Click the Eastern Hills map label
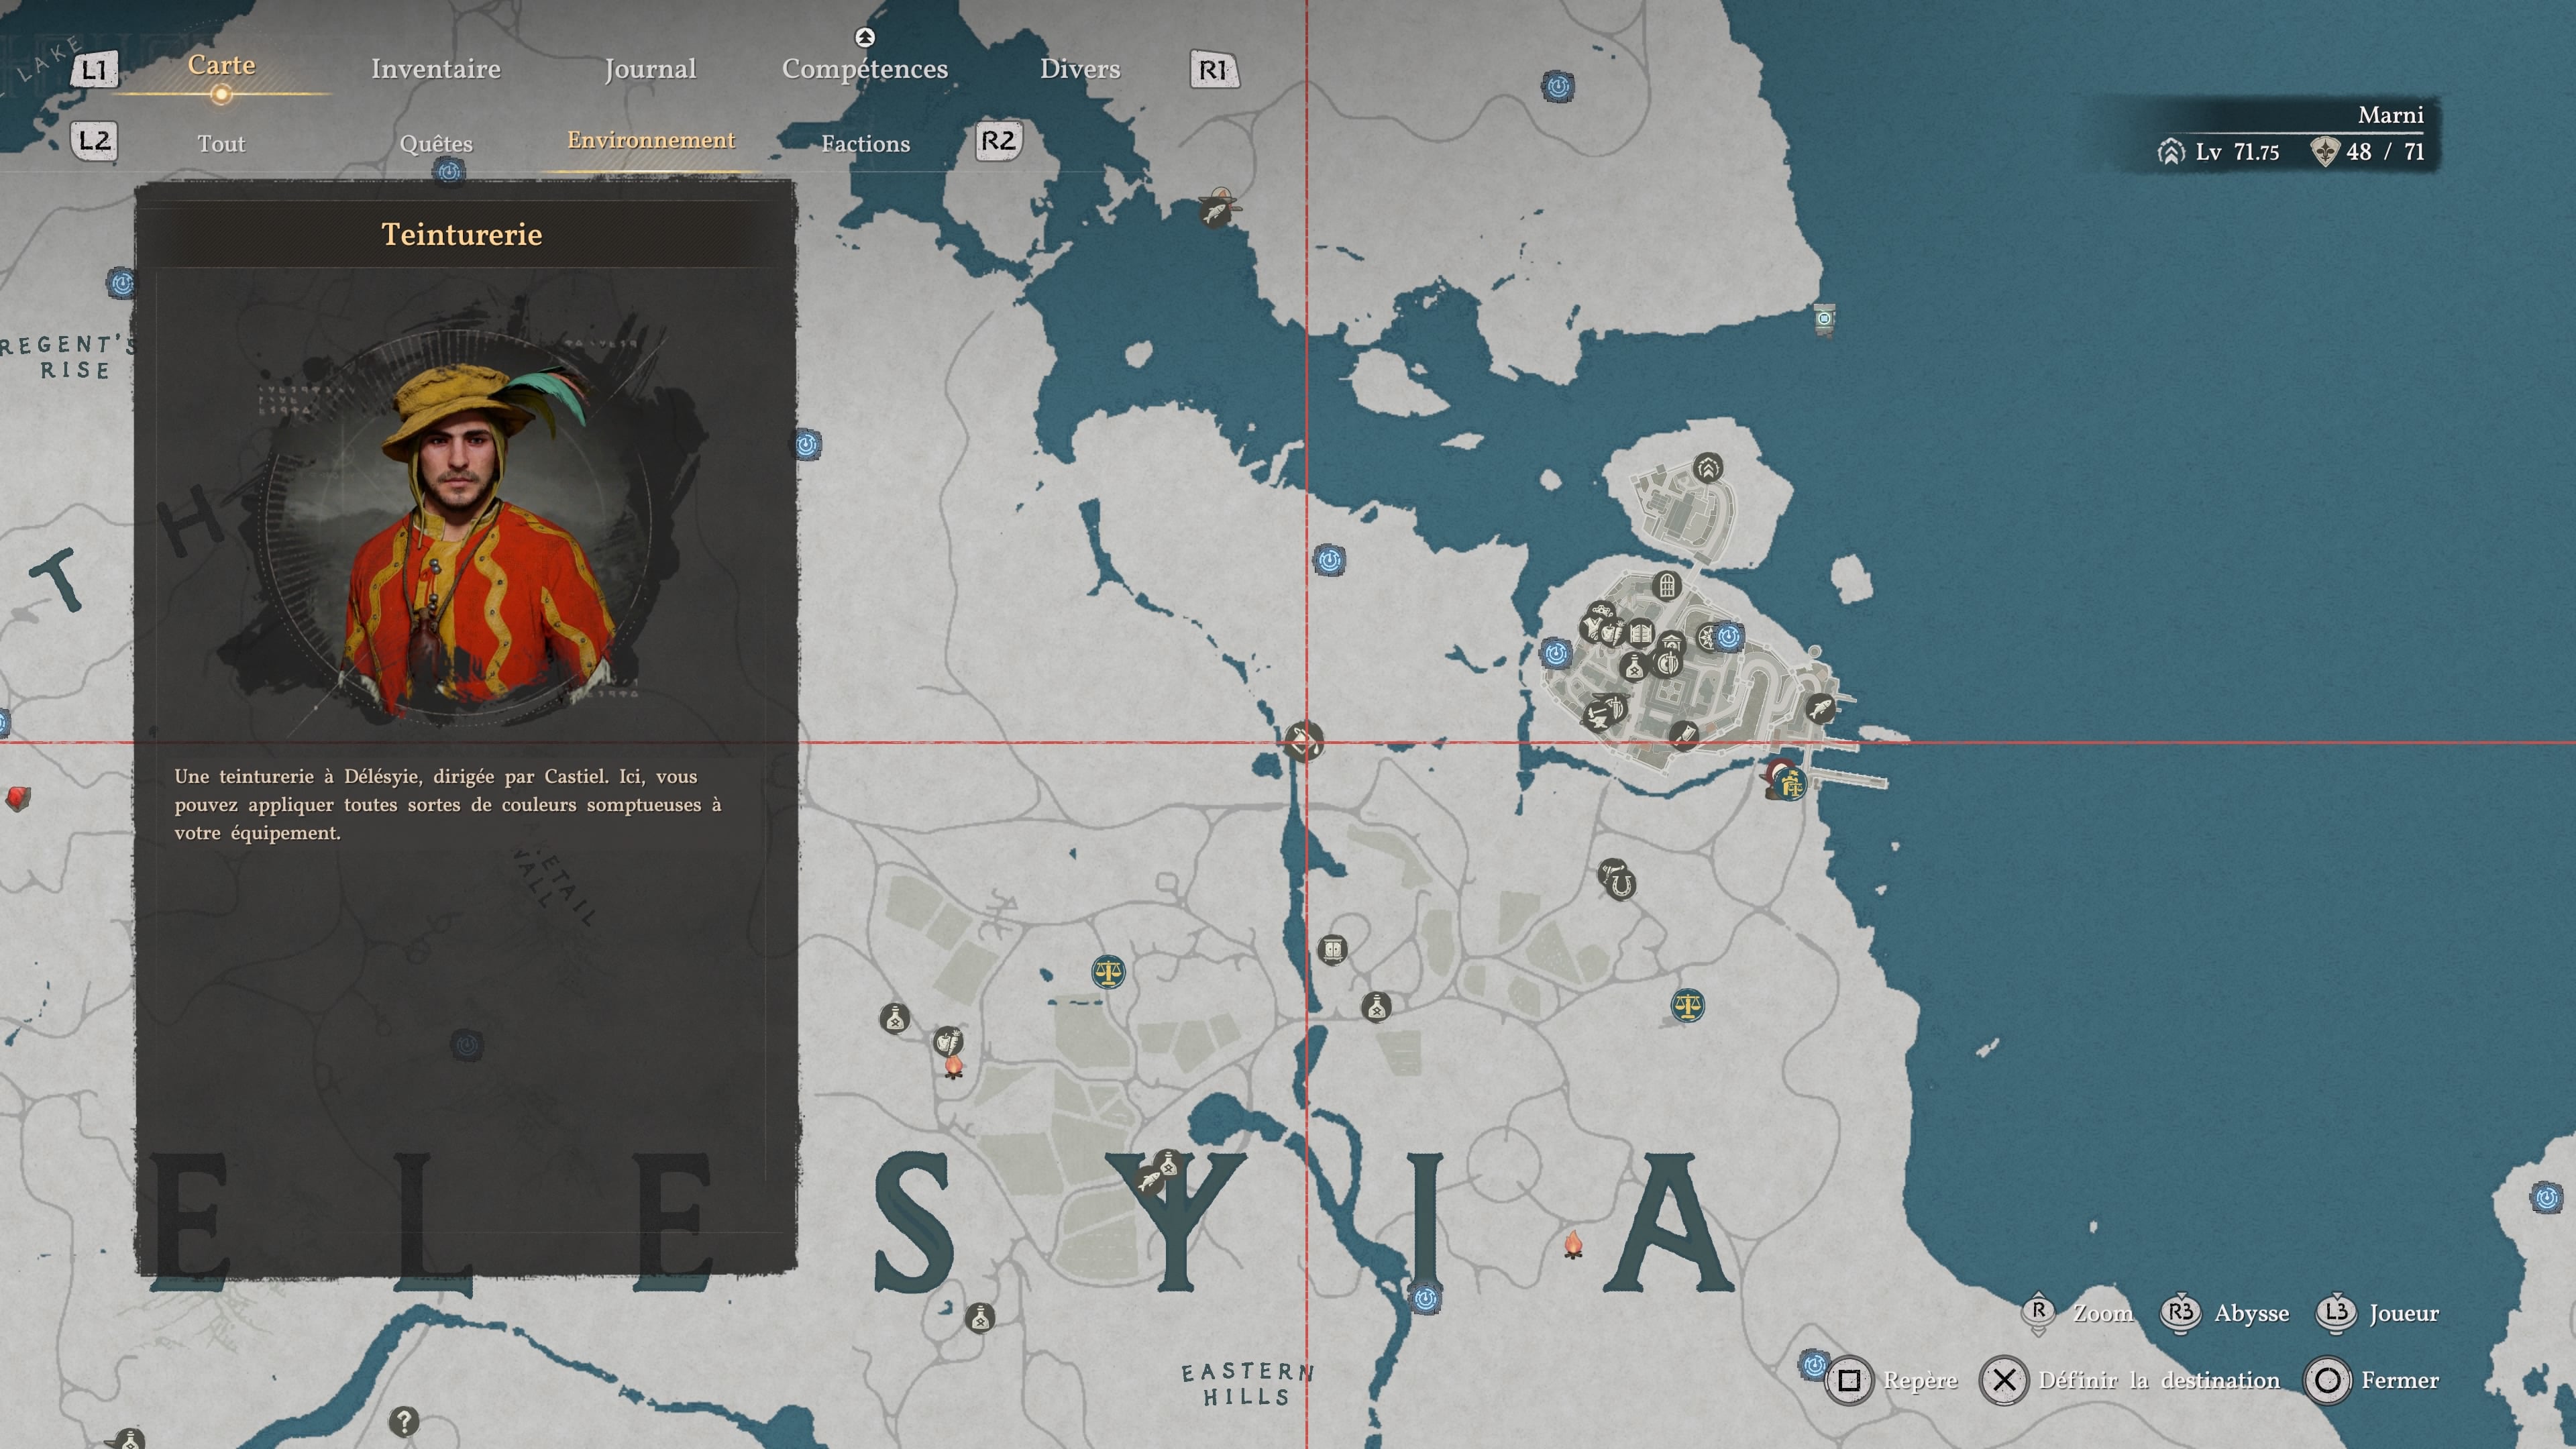 (1247, 1384)
